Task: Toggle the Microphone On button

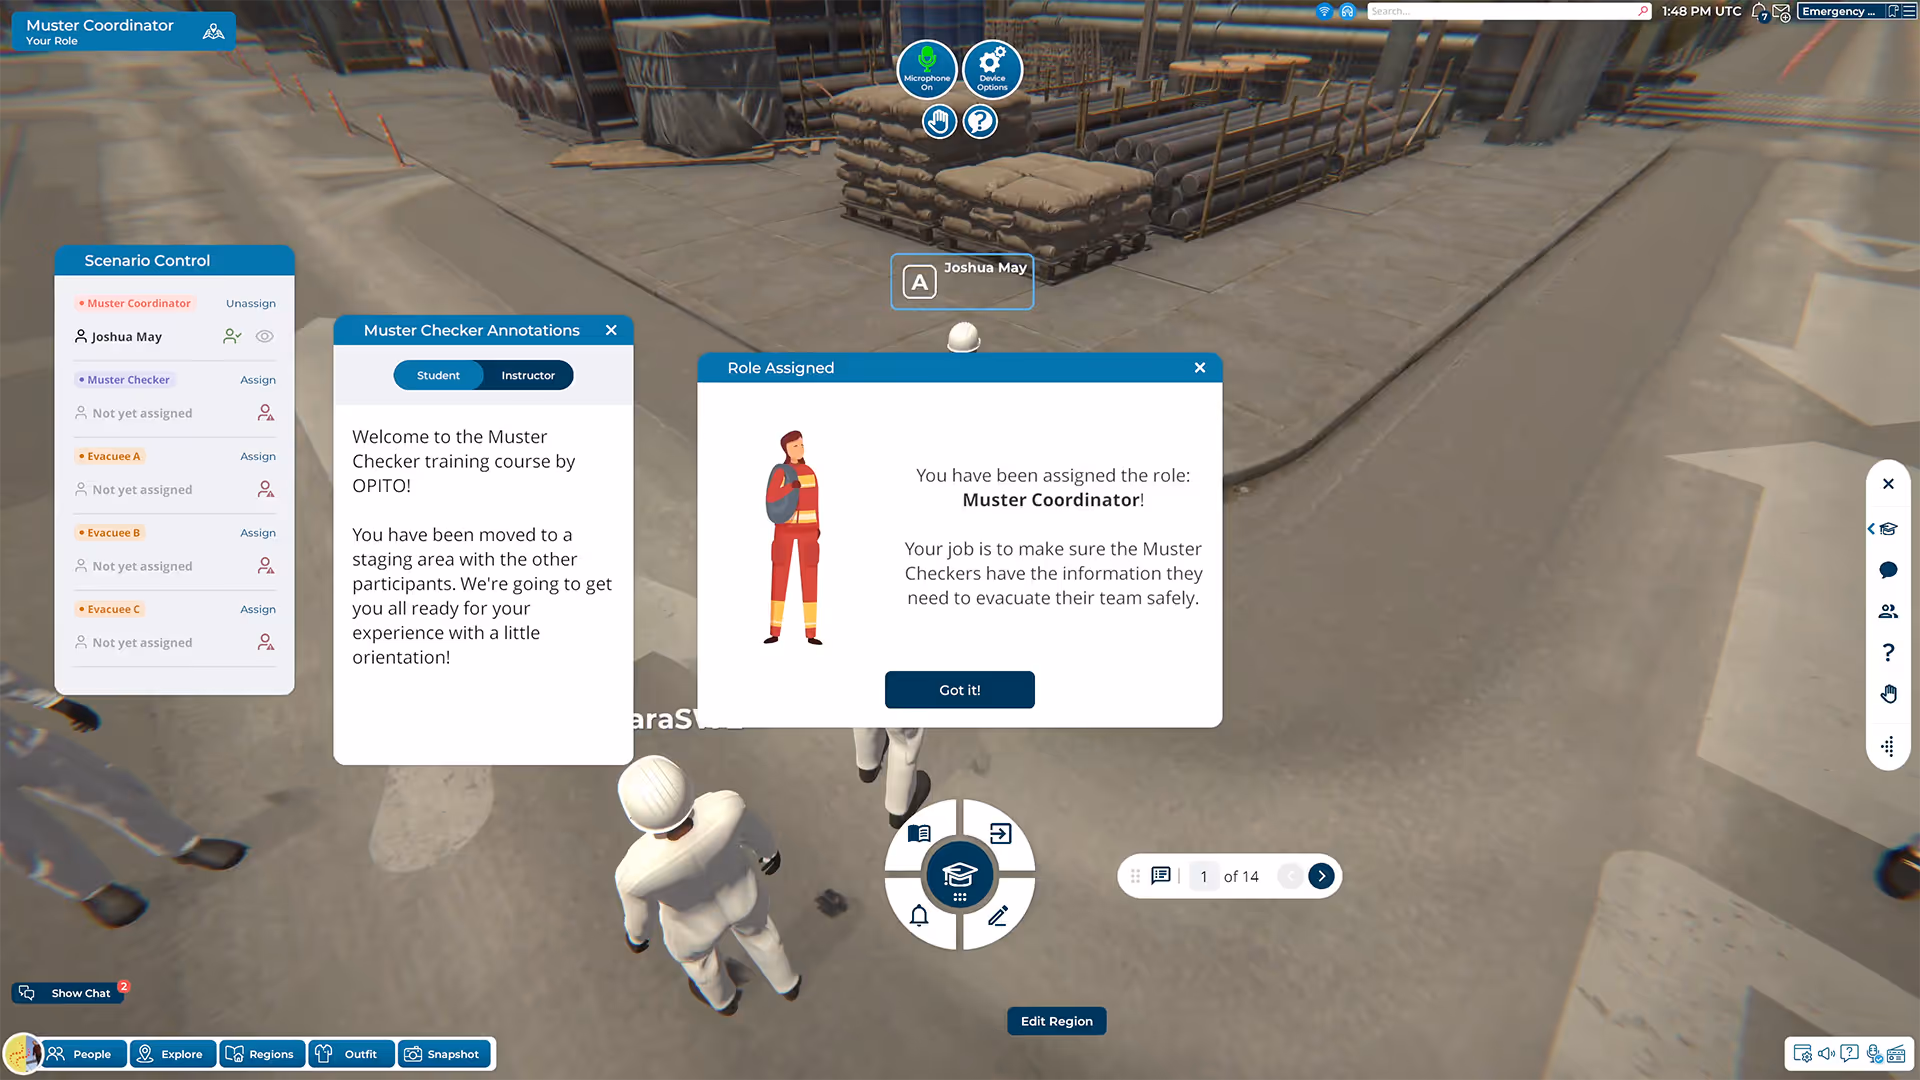Action: point(926,69)
